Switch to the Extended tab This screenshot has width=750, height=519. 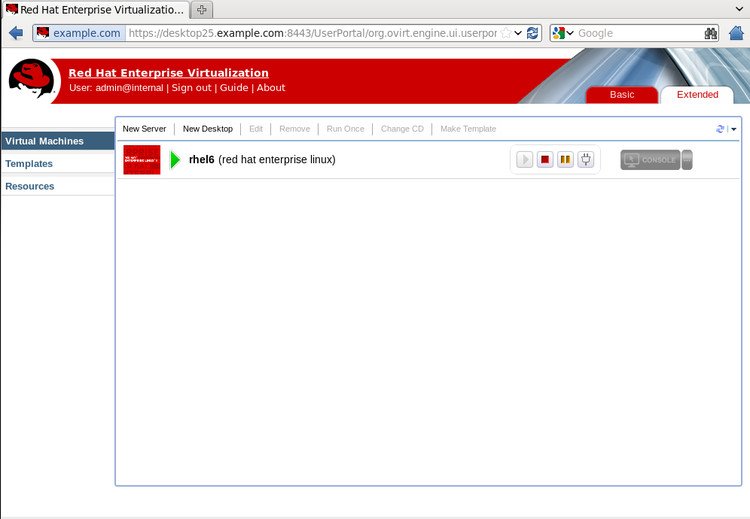pyautogui.click(x=697, y=95)
